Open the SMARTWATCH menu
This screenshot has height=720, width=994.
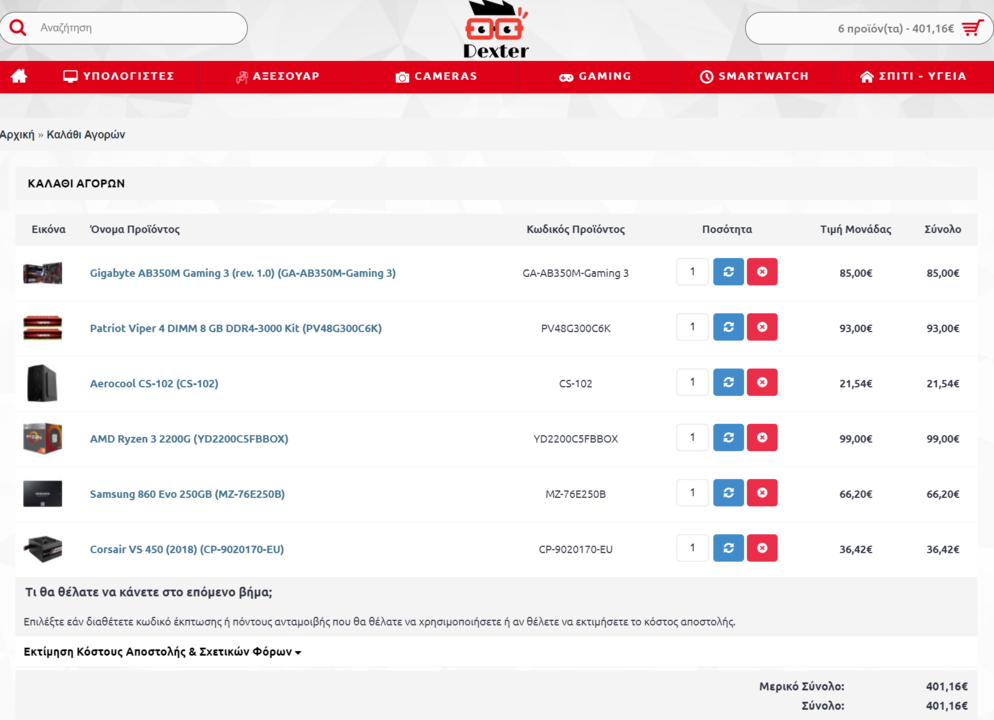tap(754, 76)
